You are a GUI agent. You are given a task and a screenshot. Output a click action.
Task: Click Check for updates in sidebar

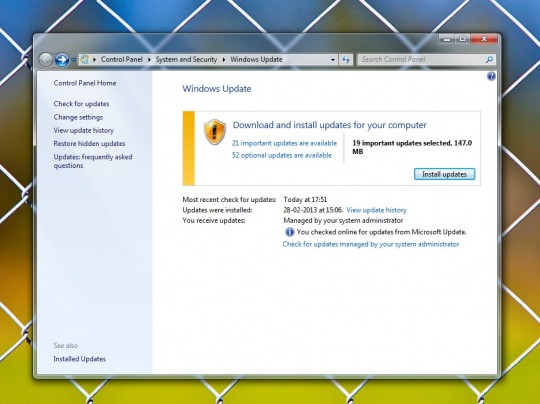(x=81, y=104)
